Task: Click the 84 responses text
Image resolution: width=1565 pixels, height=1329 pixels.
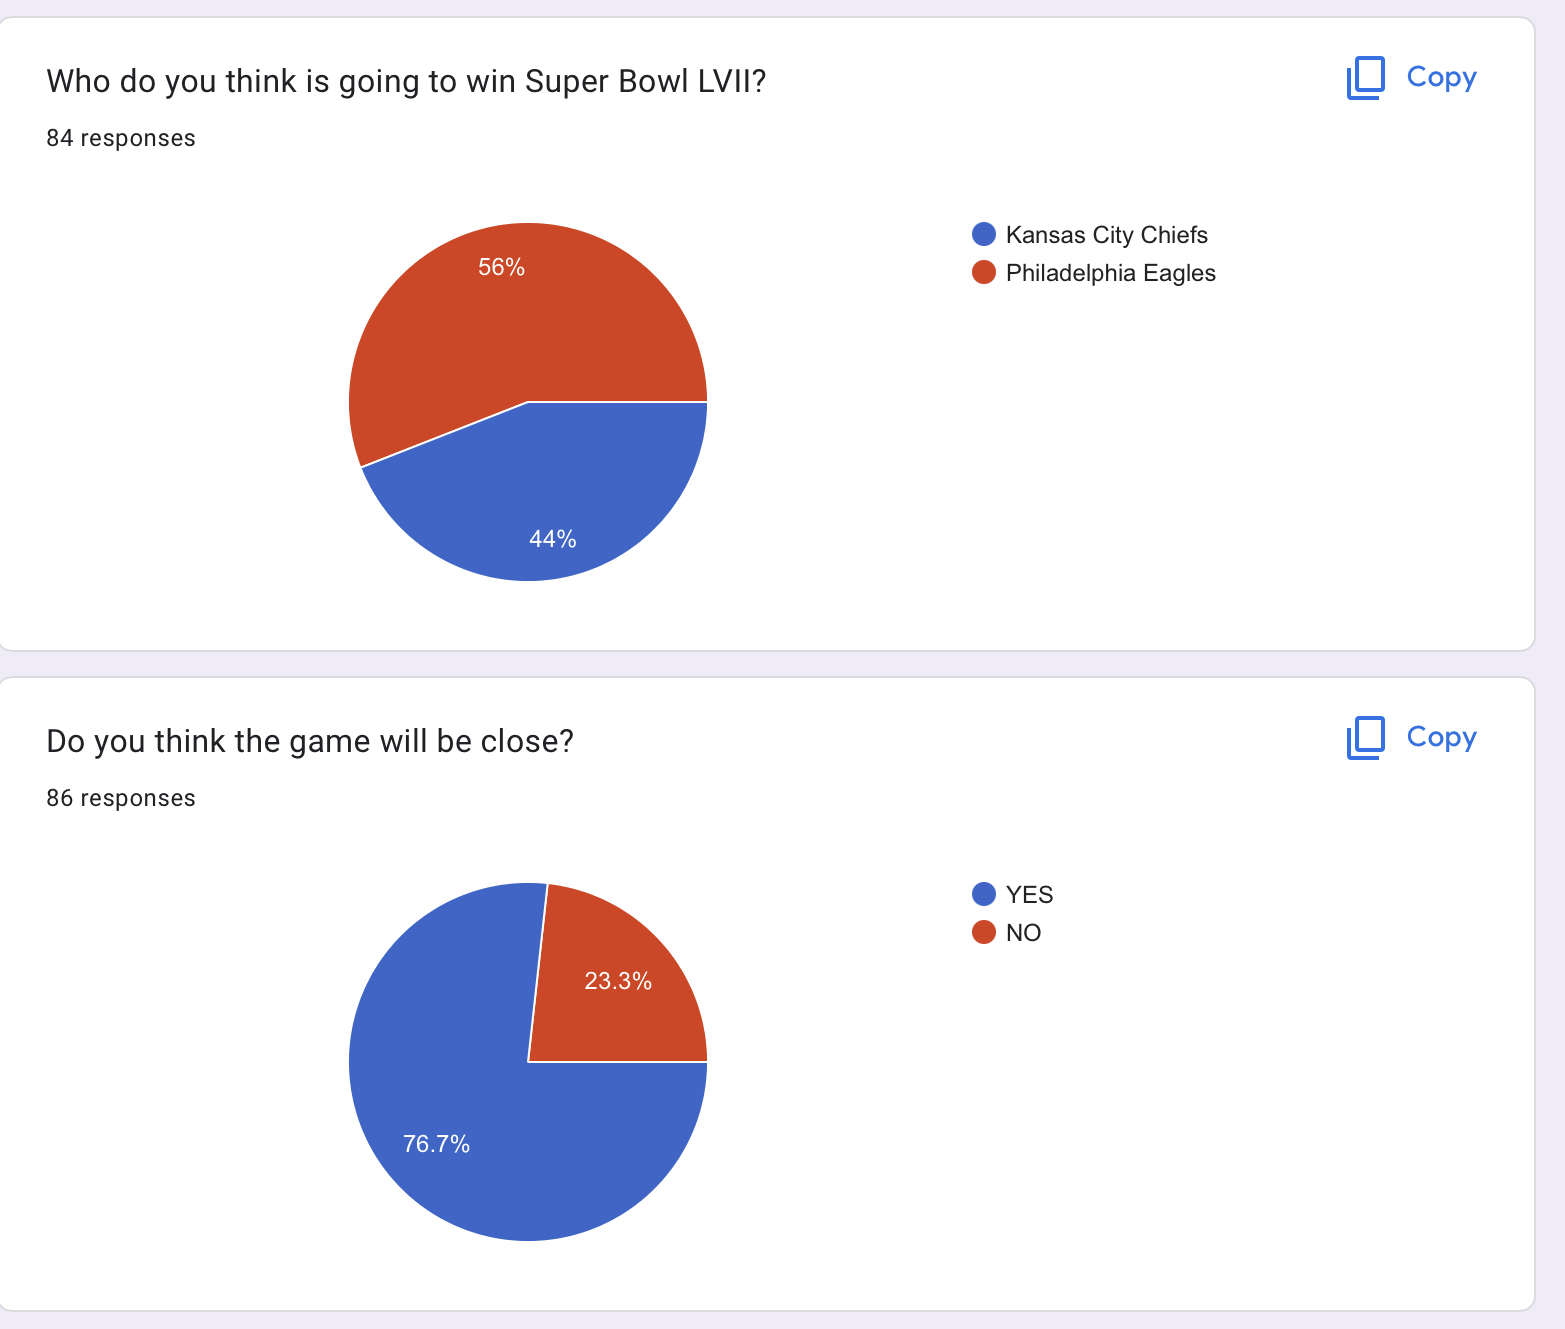Action: click(x=121, y=138)
